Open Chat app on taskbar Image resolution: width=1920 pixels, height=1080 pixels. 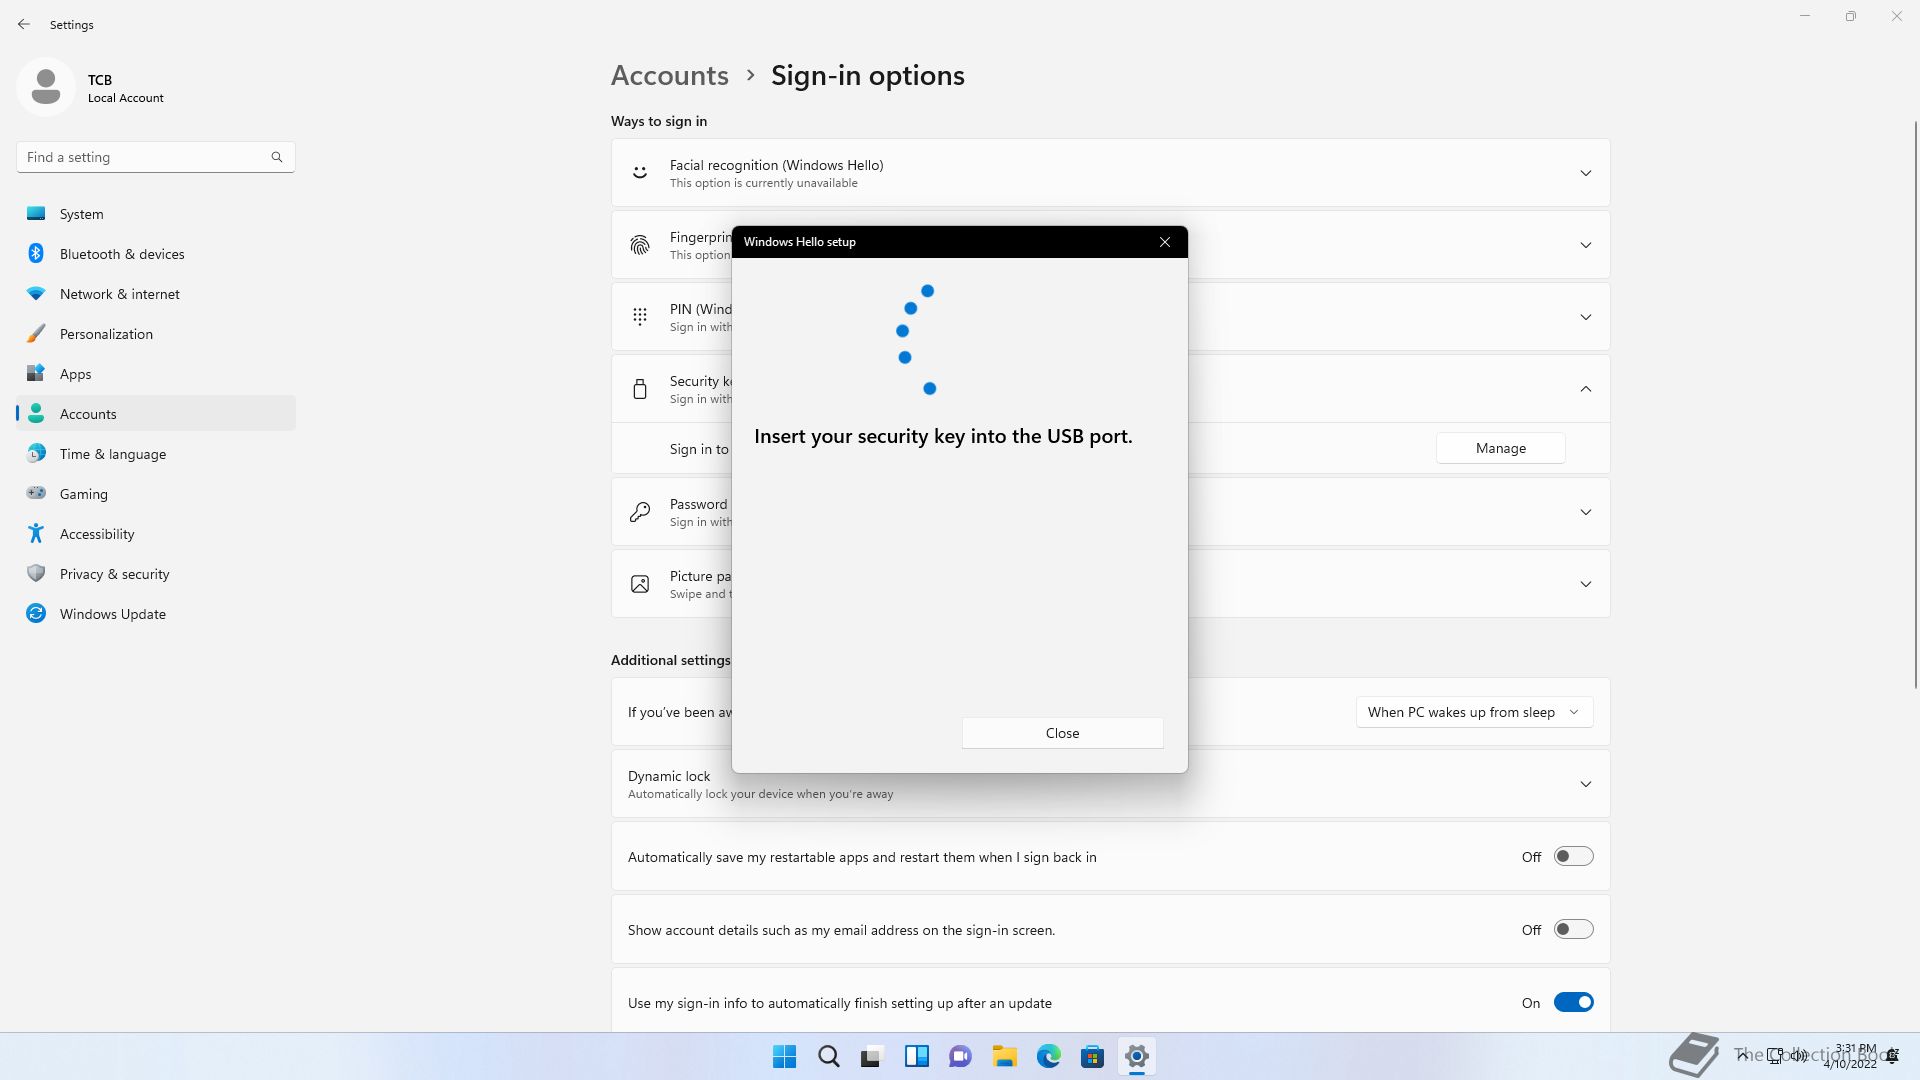[x=960, y=1056]
